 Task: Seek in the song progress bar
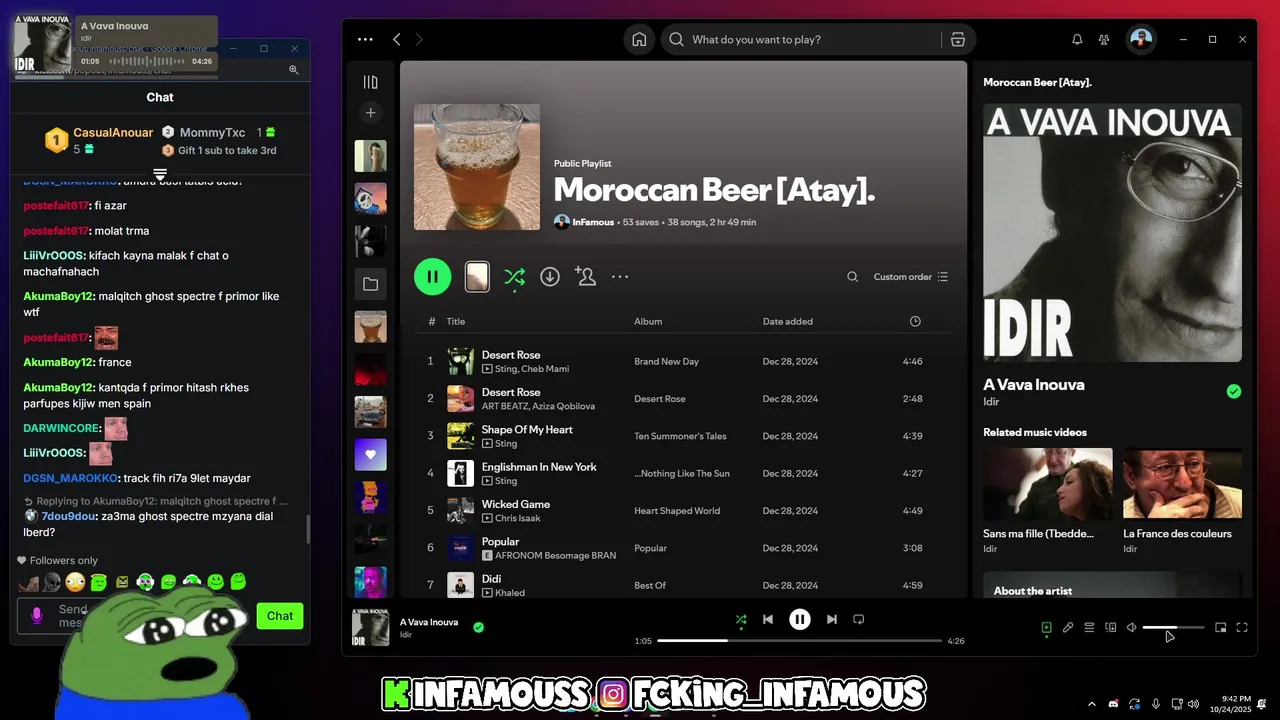tap(800, 640)
